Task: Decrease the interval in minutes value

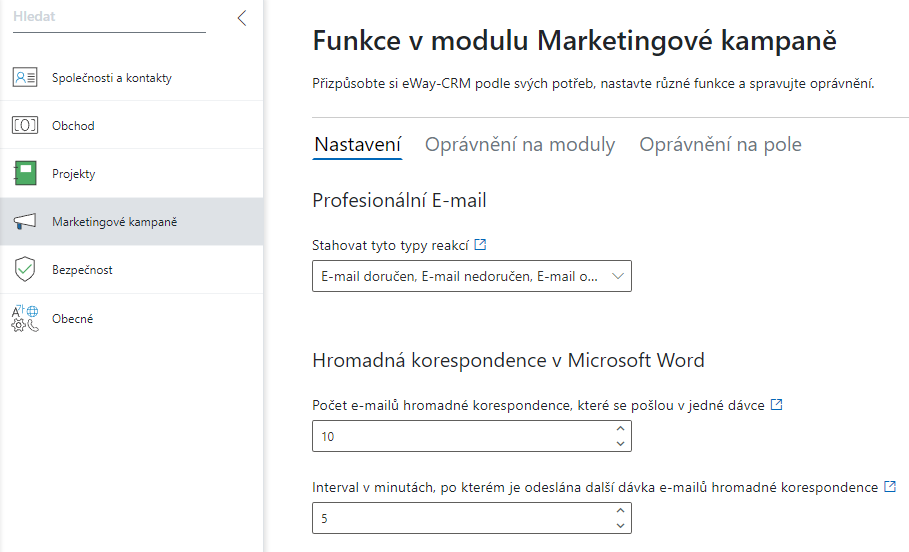Action: coord(620,526)
